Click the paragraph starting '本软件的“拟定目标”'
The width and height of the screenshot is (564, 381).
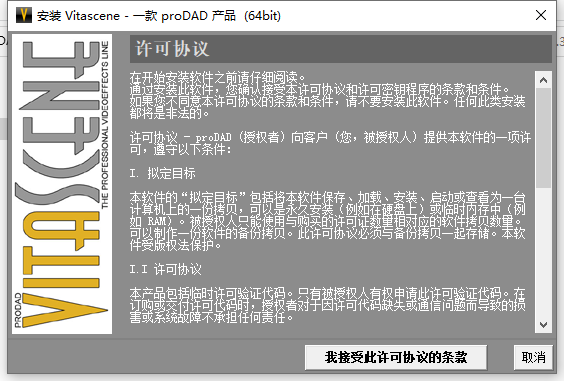click(327, 221)
